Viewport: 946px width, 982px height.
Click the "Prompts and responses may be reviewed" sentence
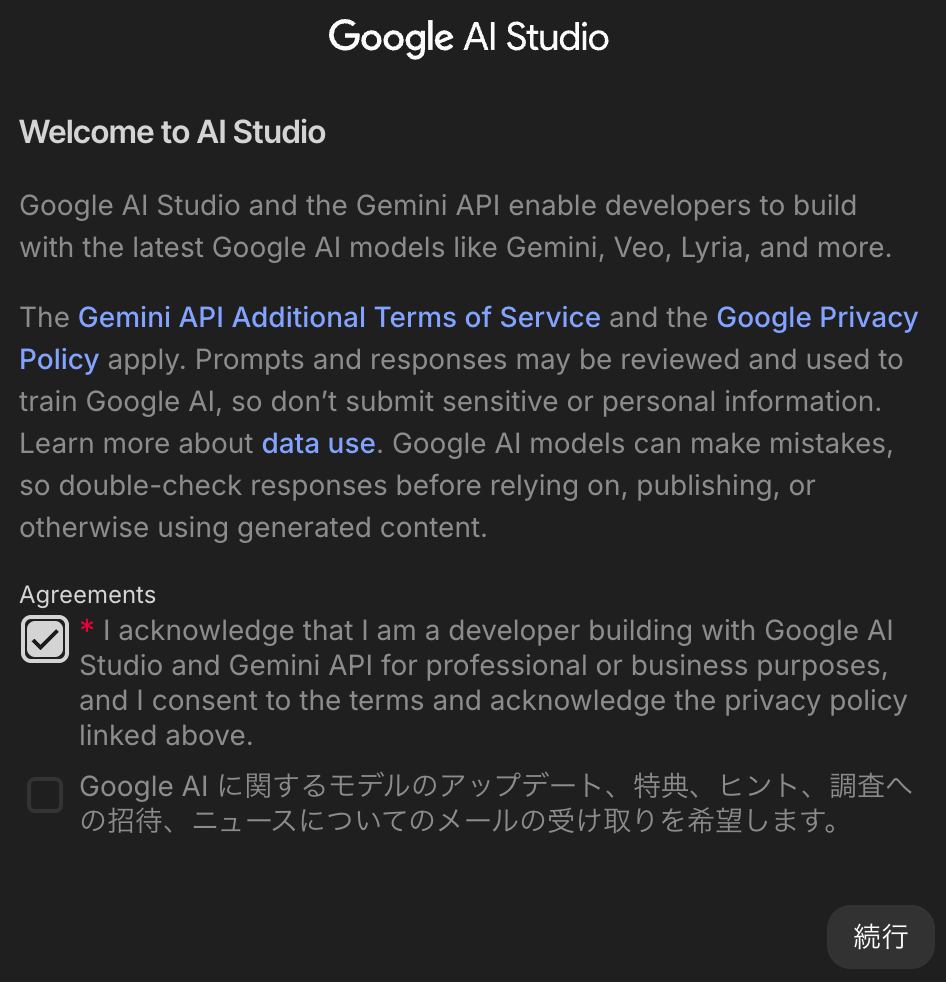[x=500, y=360]
